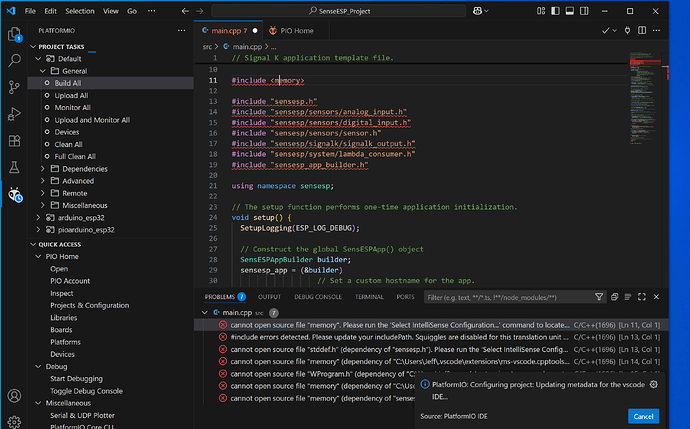Collapse all problems in the panel
690x429 pixels.
(614, 297)
